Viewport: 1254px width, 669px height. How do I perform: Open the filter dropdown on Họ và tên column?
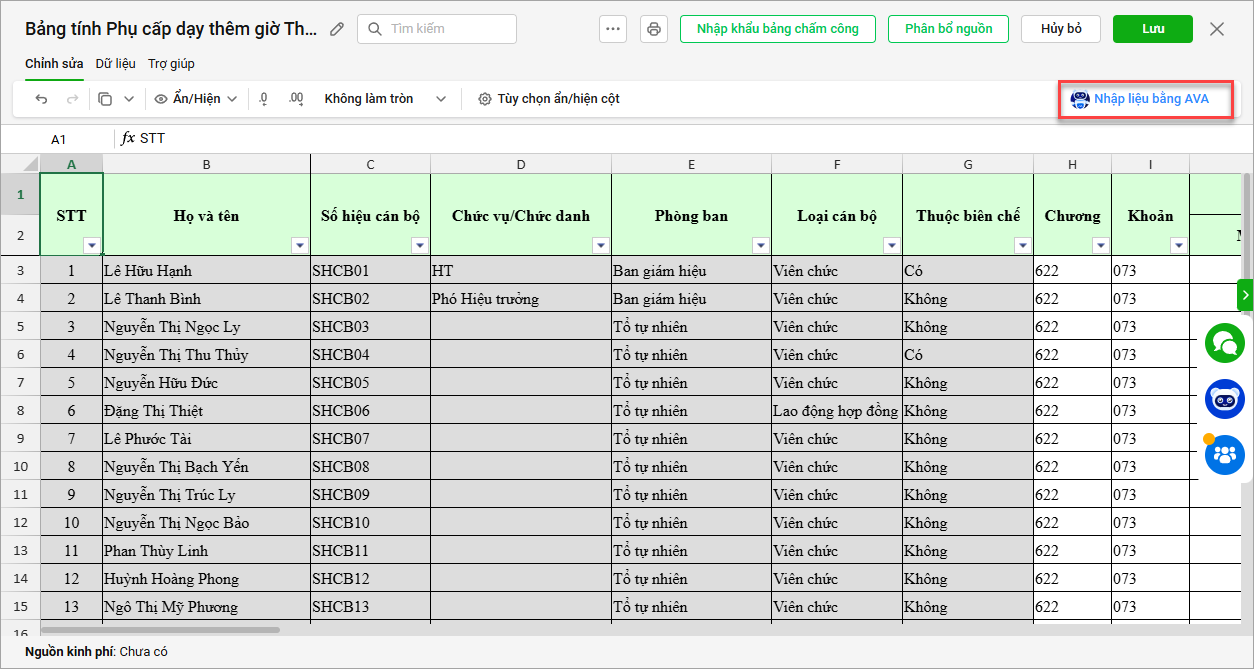coord(299,245)
